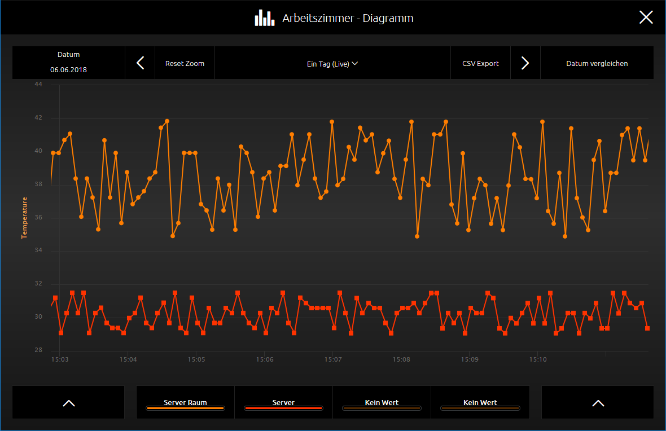Open the Ein Tag (Live) dropdown
Viewport: 666px width, 431px height.
(x=332, y=63)
